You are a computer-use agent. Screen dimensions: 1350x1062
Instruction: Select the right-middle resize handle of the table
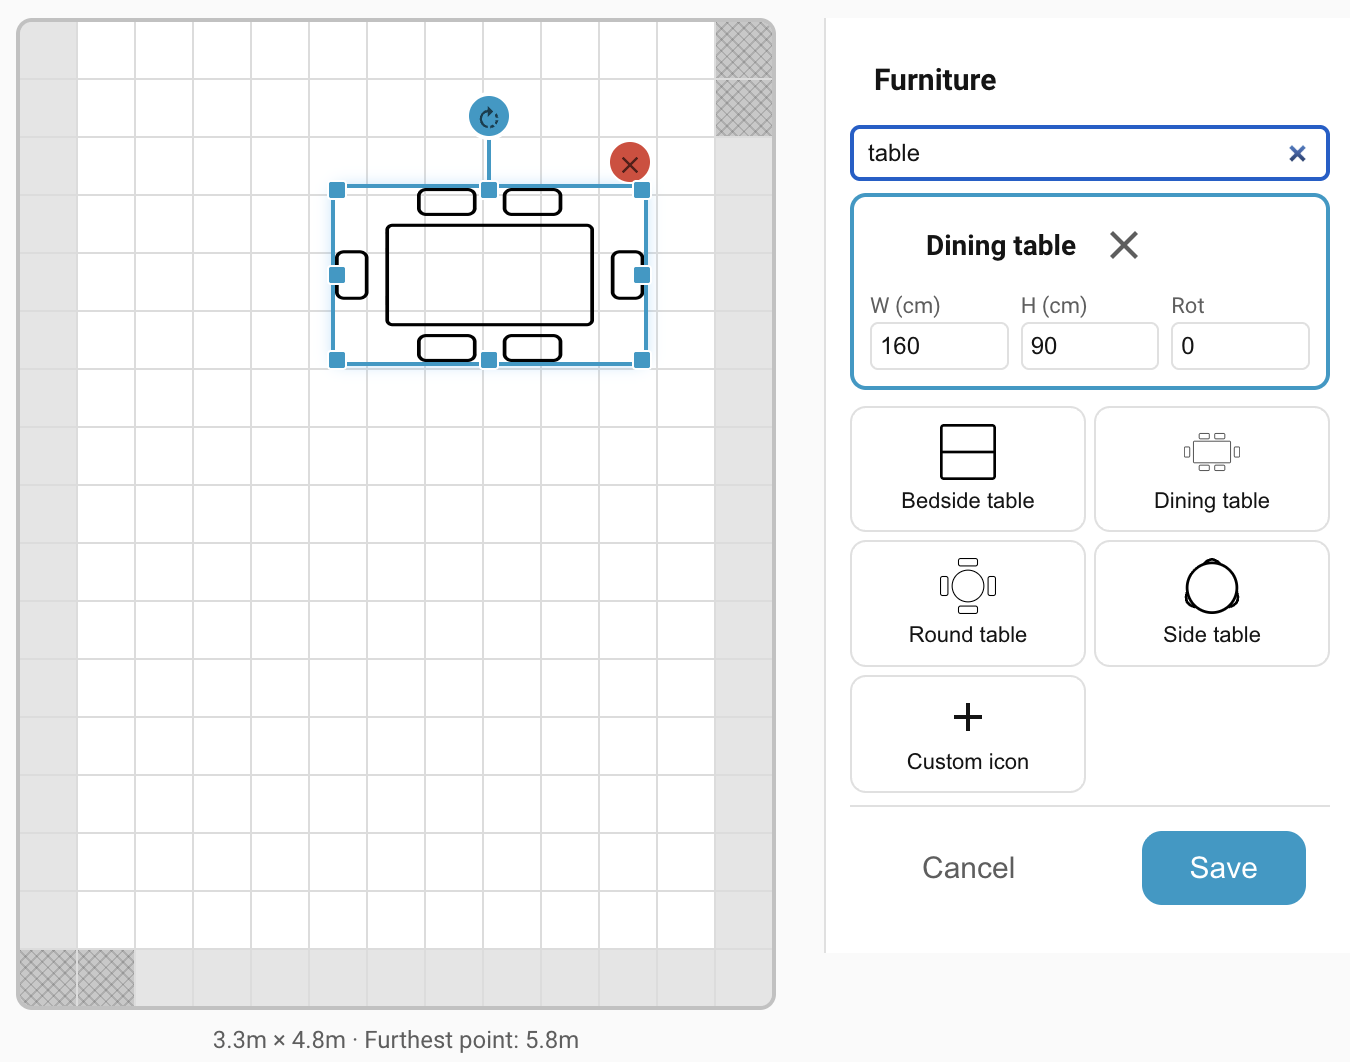pyautogui.click(x=642, y=275)
